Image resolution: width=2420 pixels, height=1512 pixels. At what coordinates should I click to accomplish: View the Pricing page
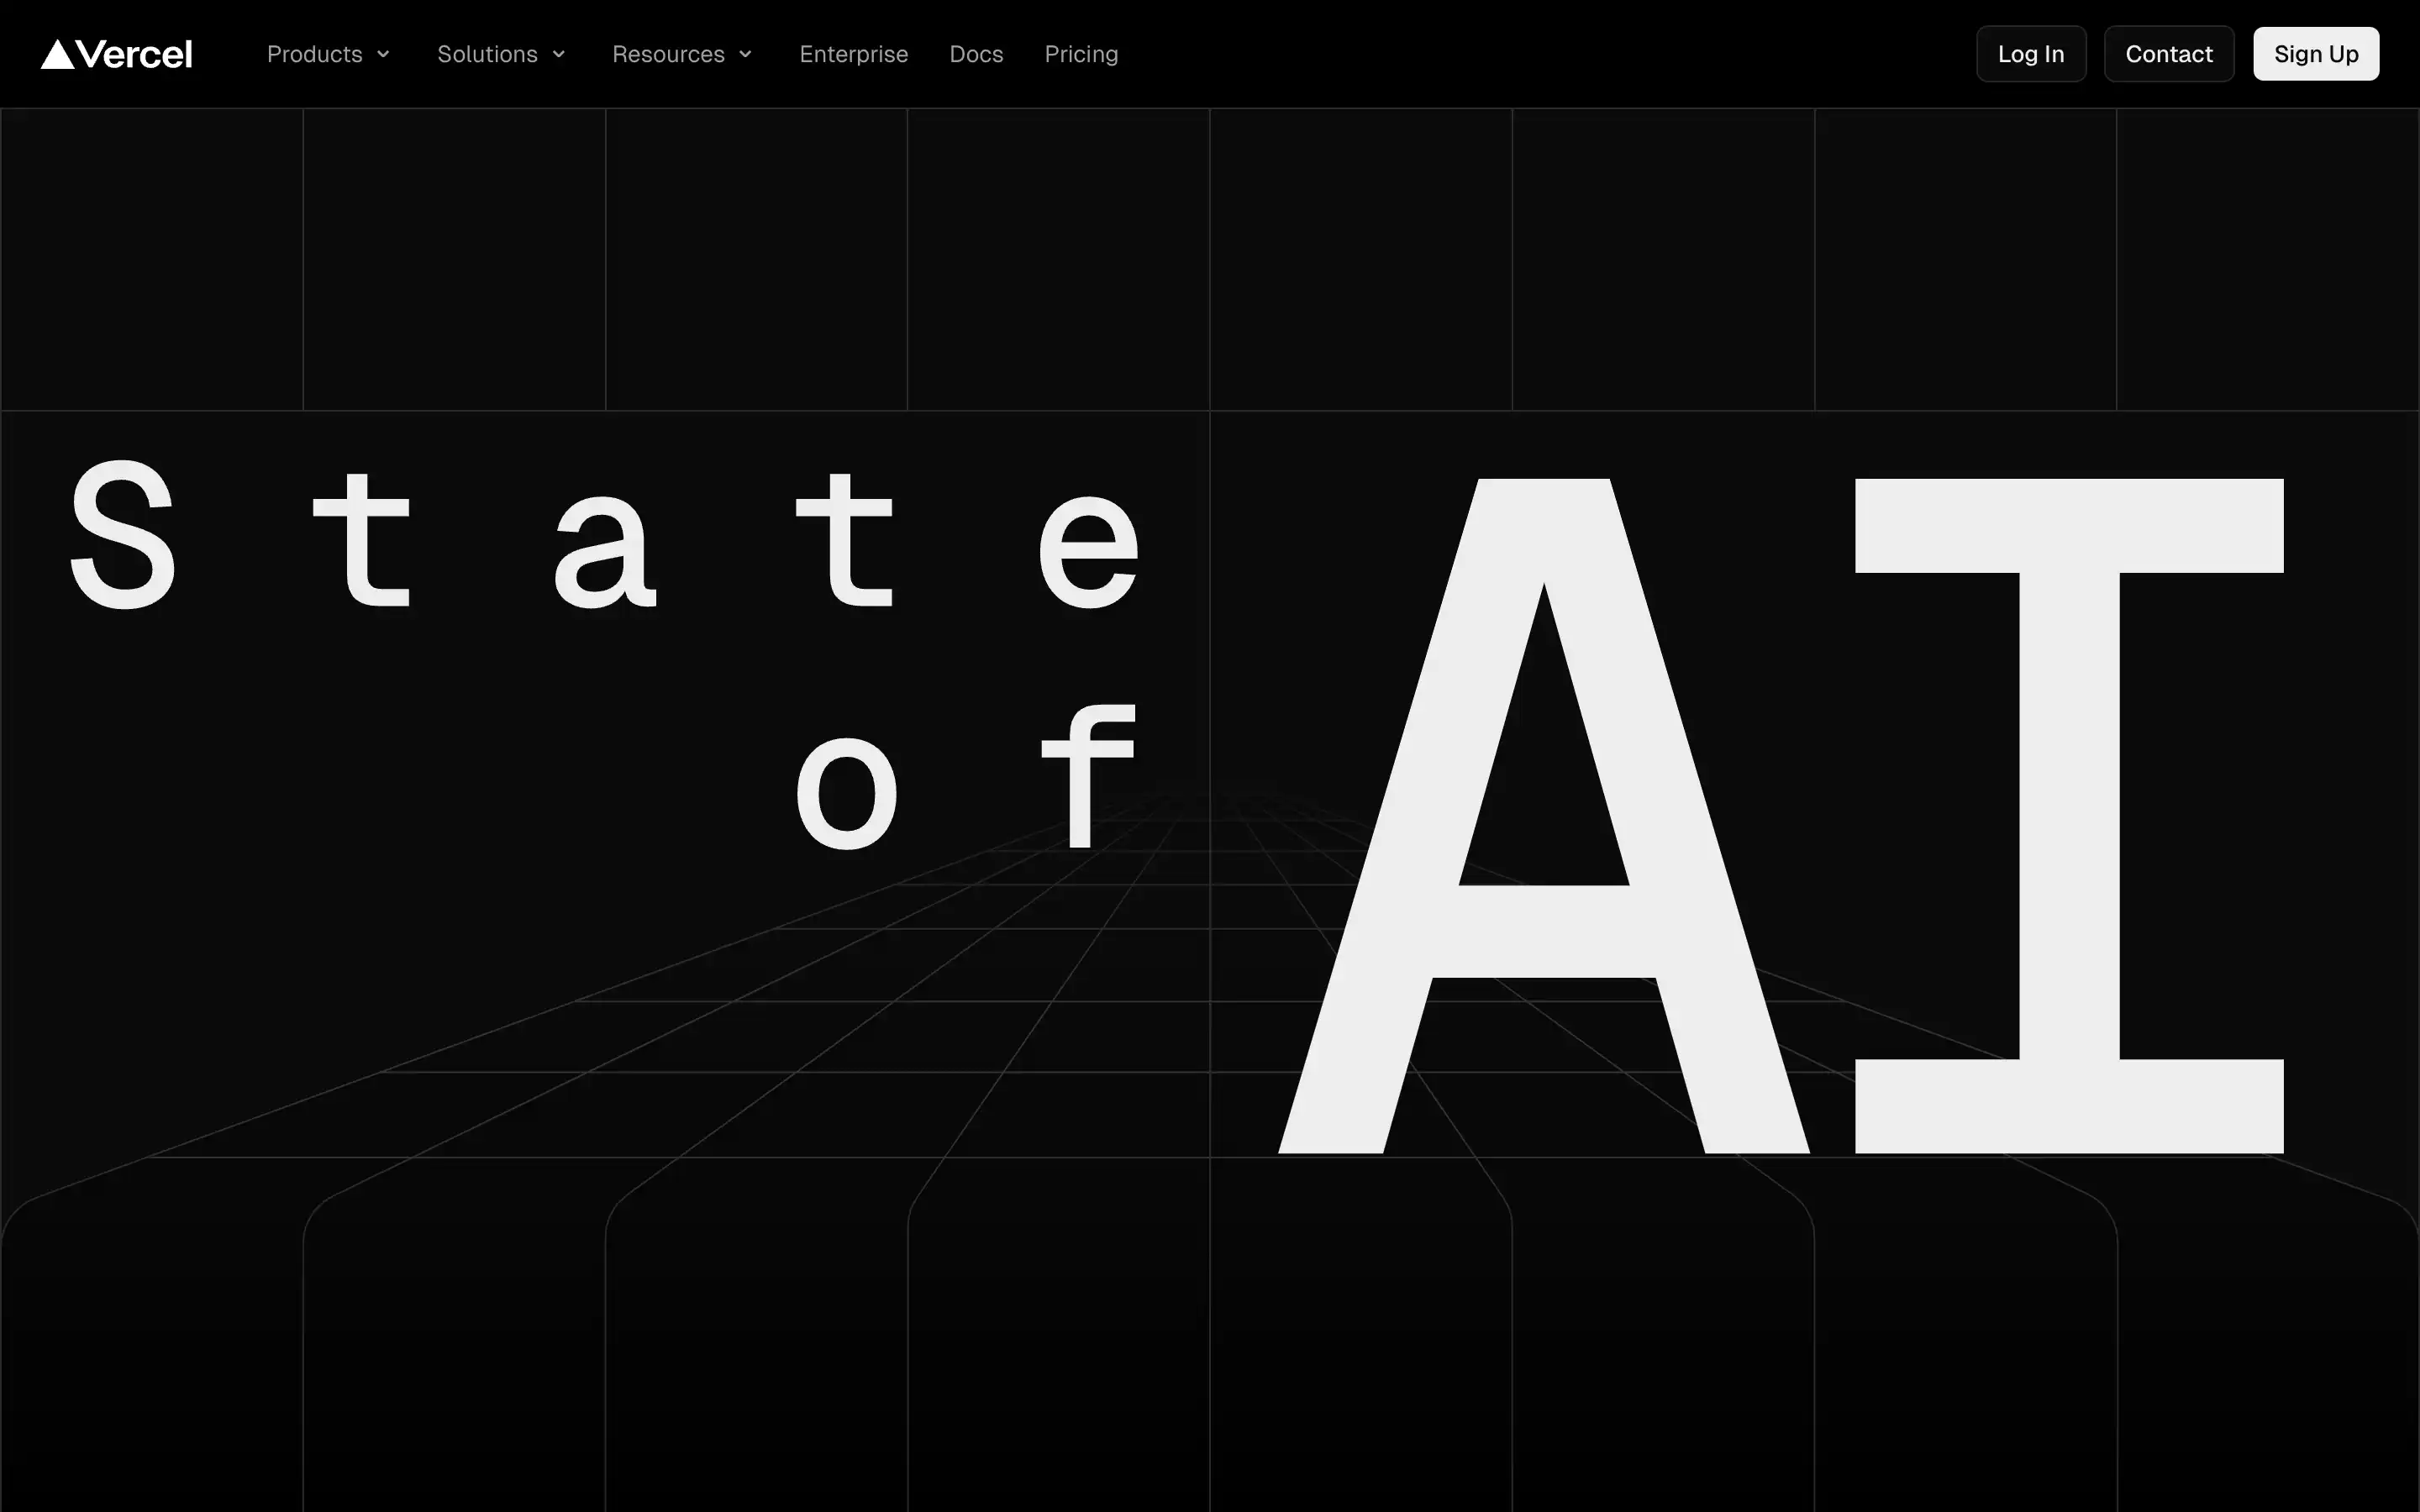(1081, 54)
